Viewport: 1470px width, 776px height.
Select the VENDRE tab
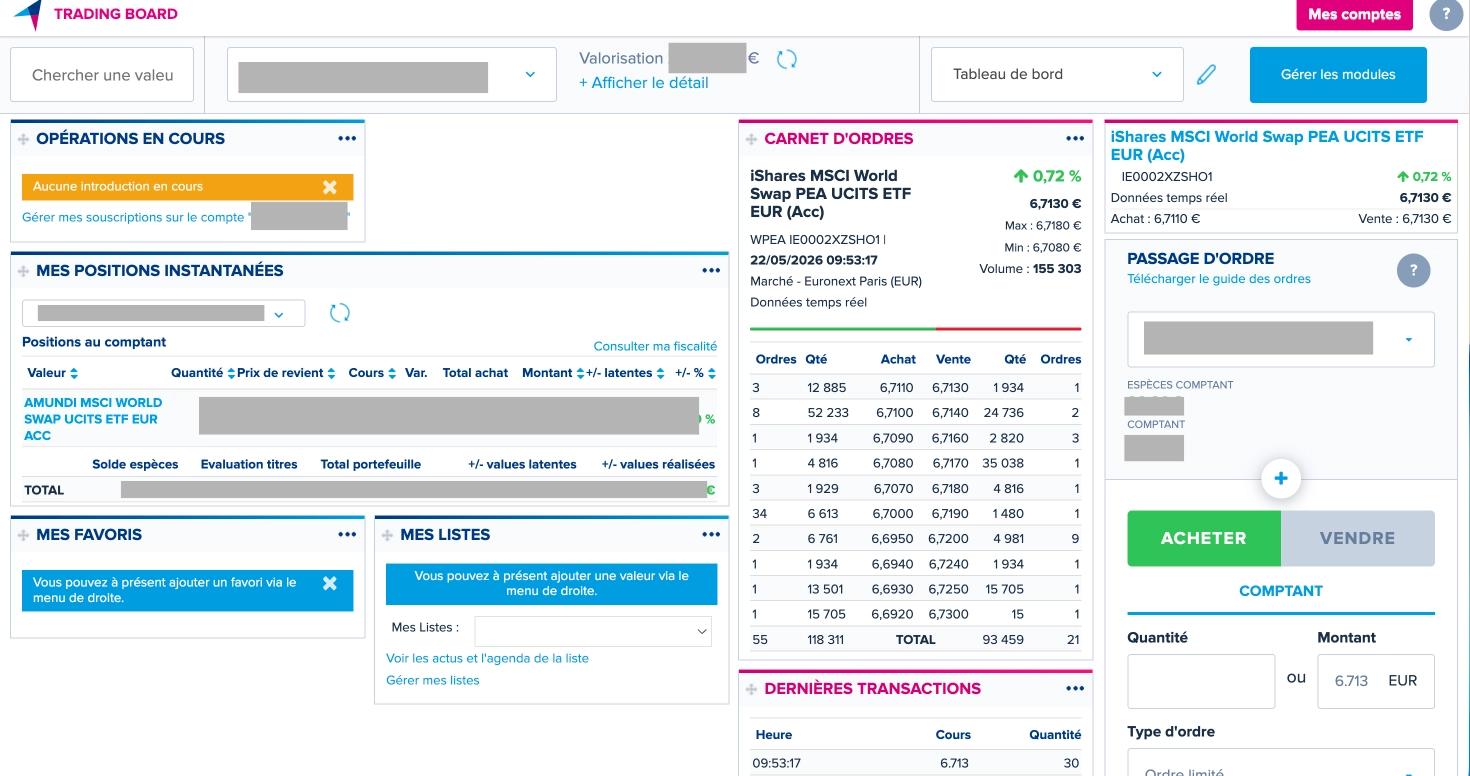point(1358,538)
